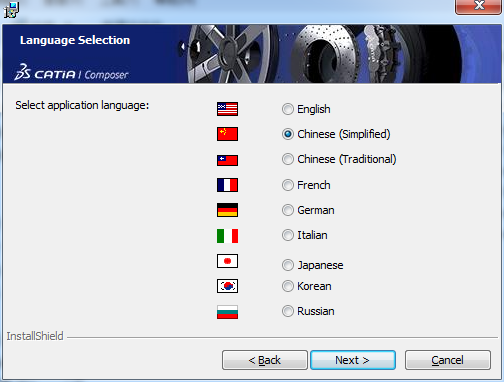Click the German flag icon
This screenshot has width=504, height=382.
227,210
